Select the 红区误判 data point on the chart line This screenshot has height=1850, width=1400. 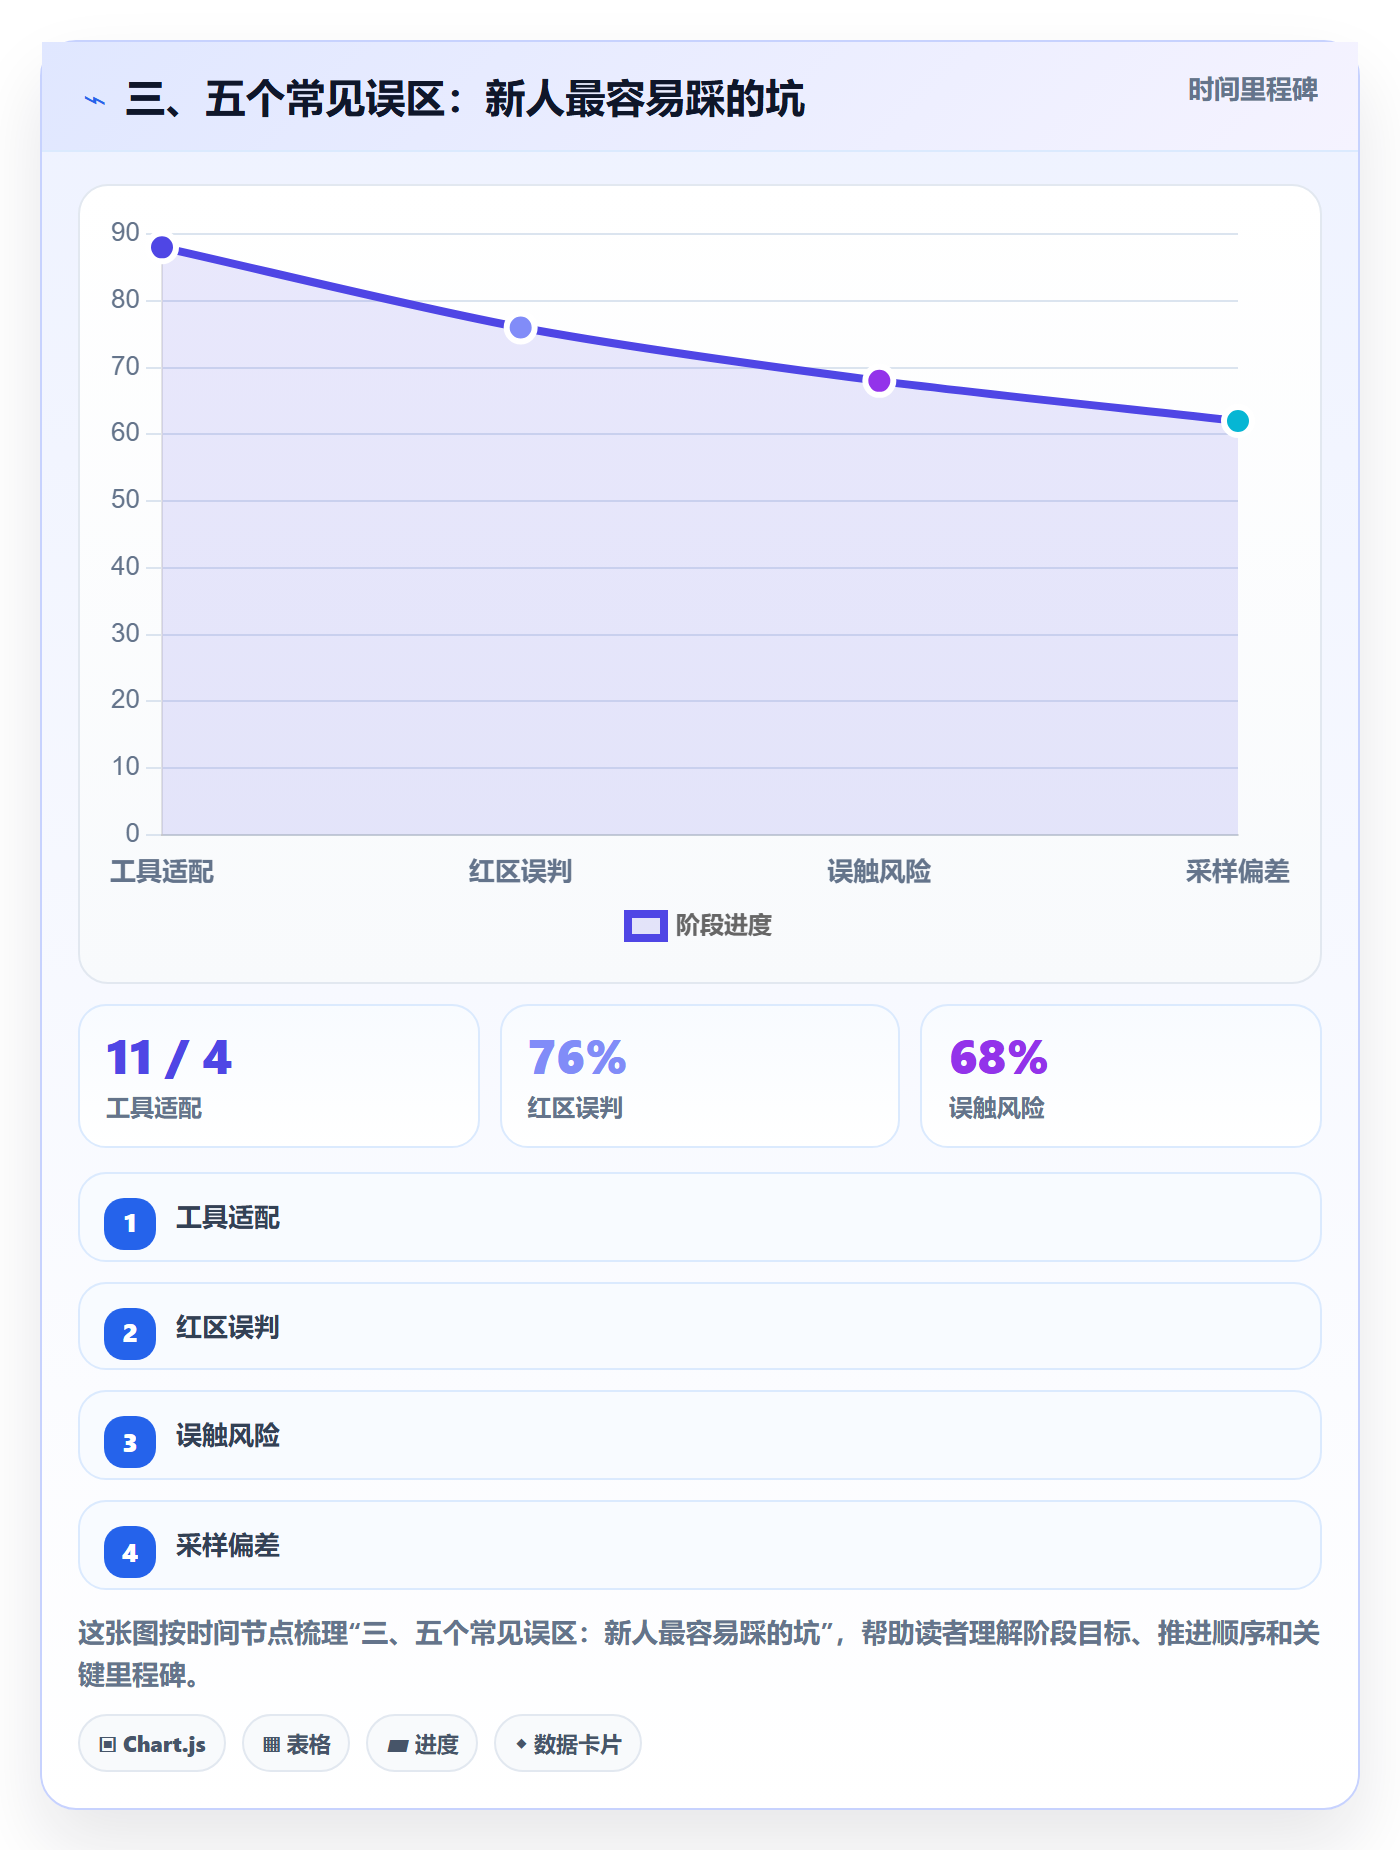coord(520,328)
